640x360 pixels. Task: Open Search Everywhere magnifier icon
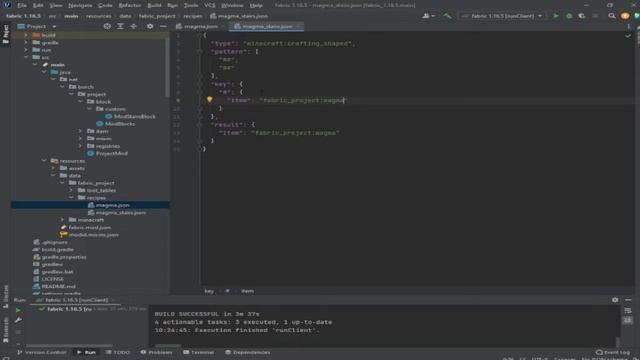tap(611, 16)
